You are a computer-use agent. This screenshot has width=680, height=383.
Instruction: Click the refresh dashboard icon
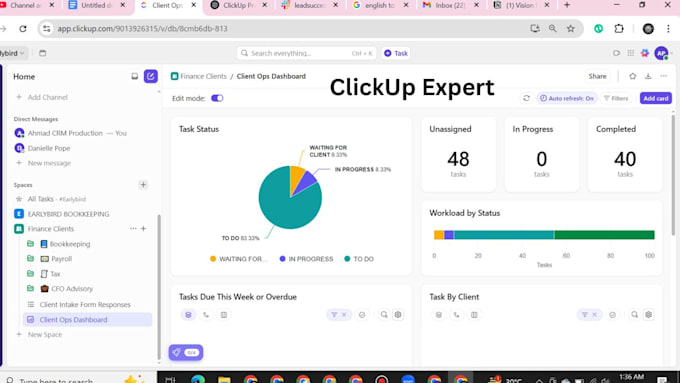[x=526, y=98]
